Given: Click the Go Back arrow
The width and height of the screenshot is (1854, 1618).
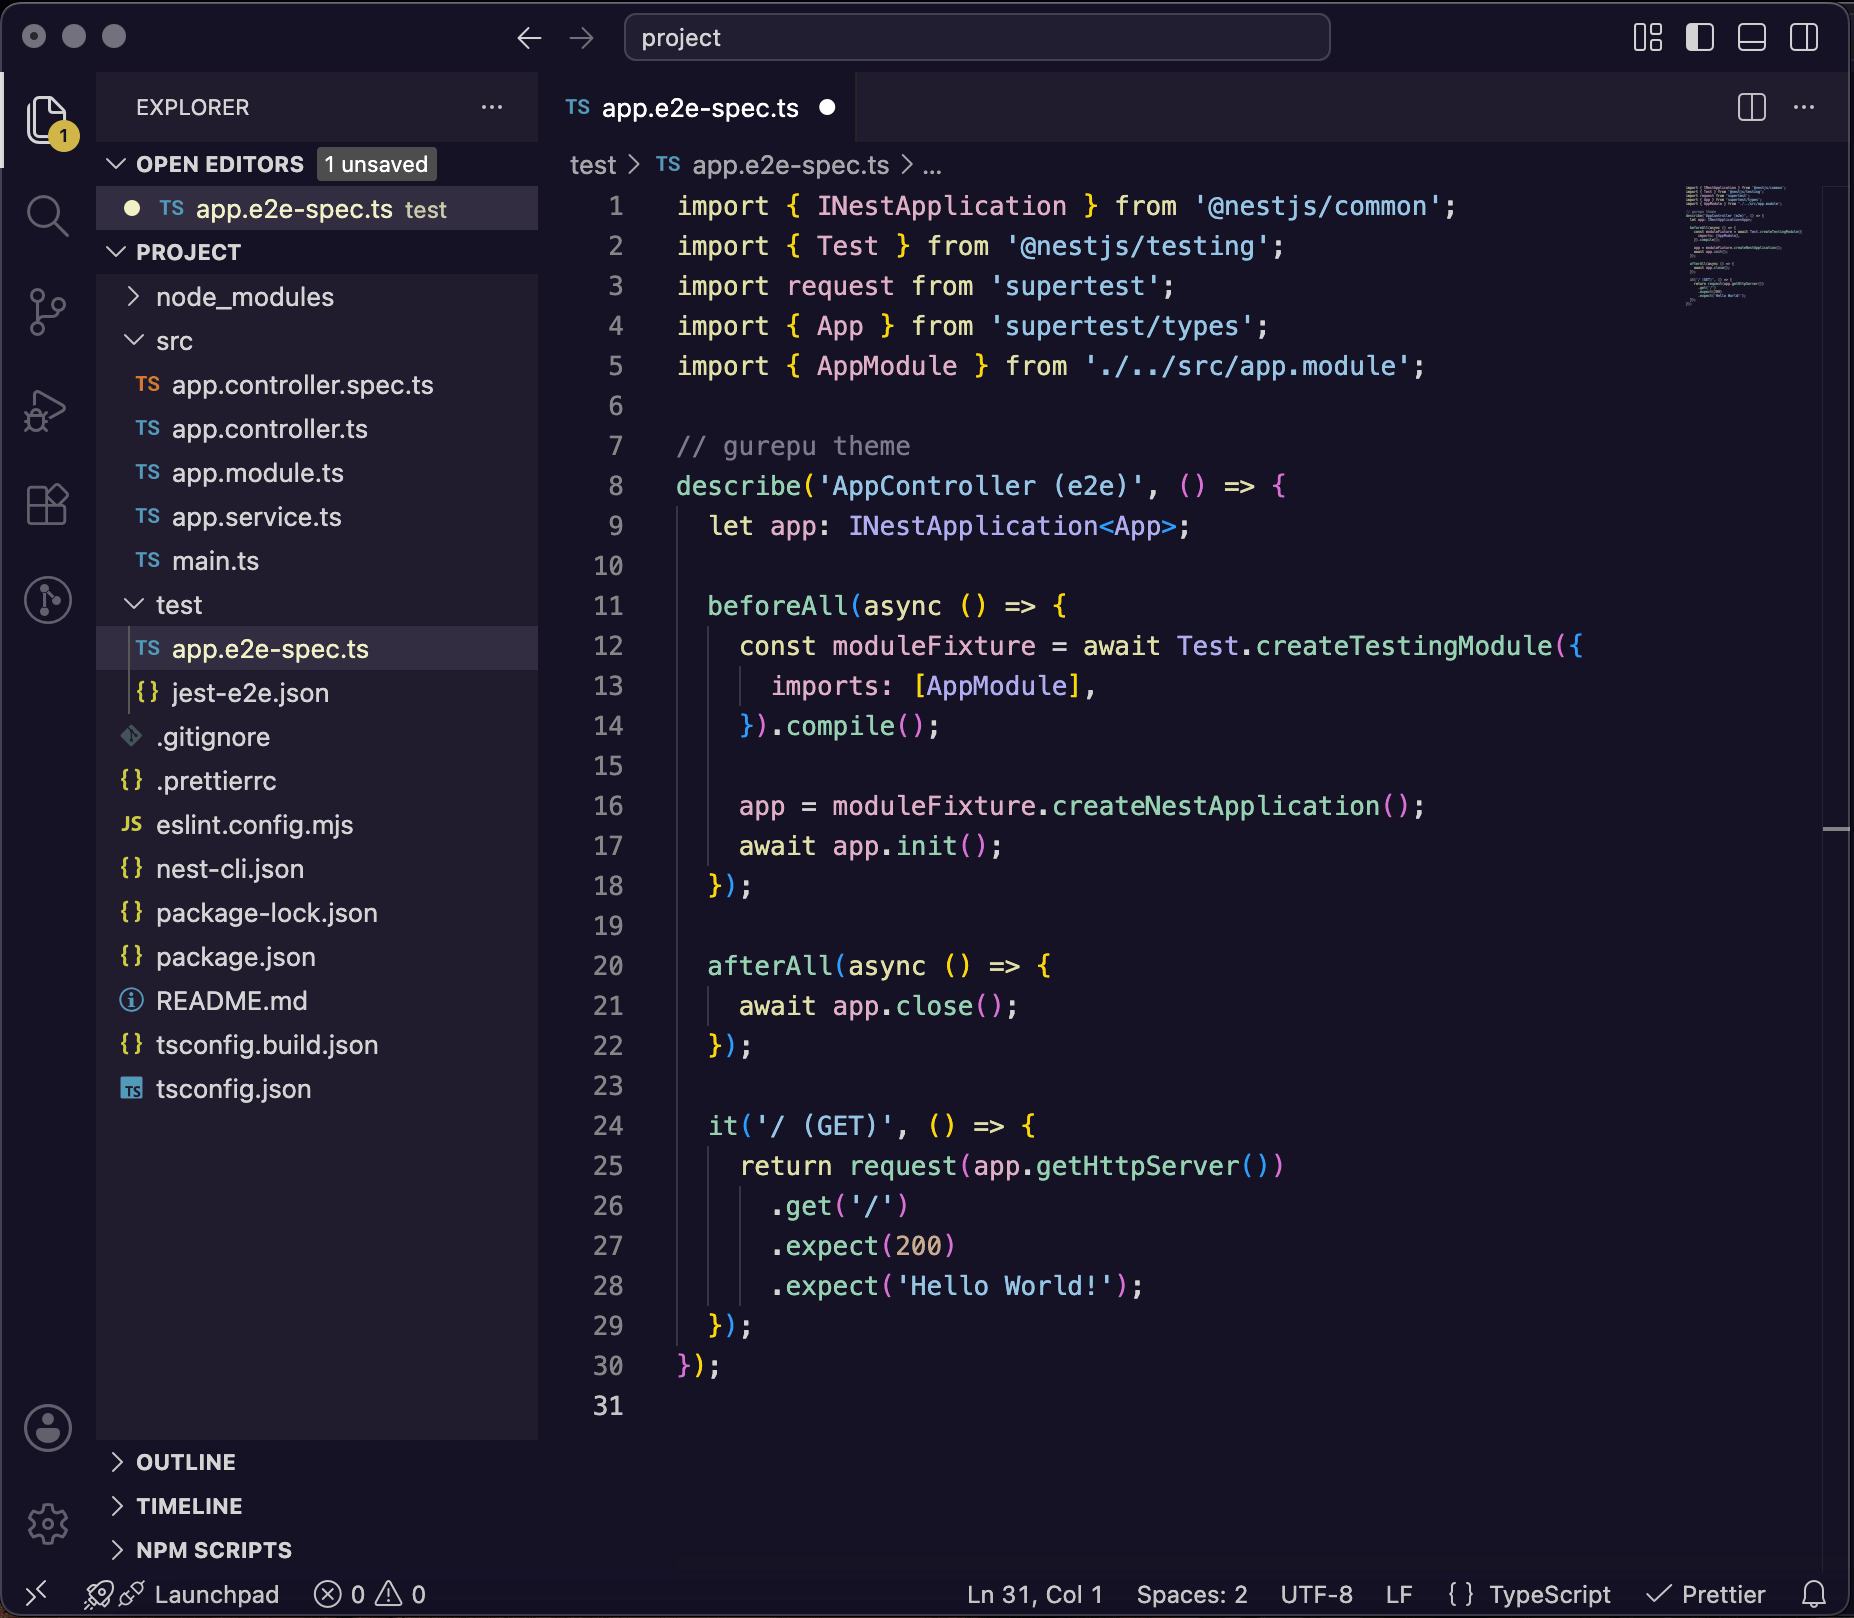Looking at the screenshot, I should [529, 38].
